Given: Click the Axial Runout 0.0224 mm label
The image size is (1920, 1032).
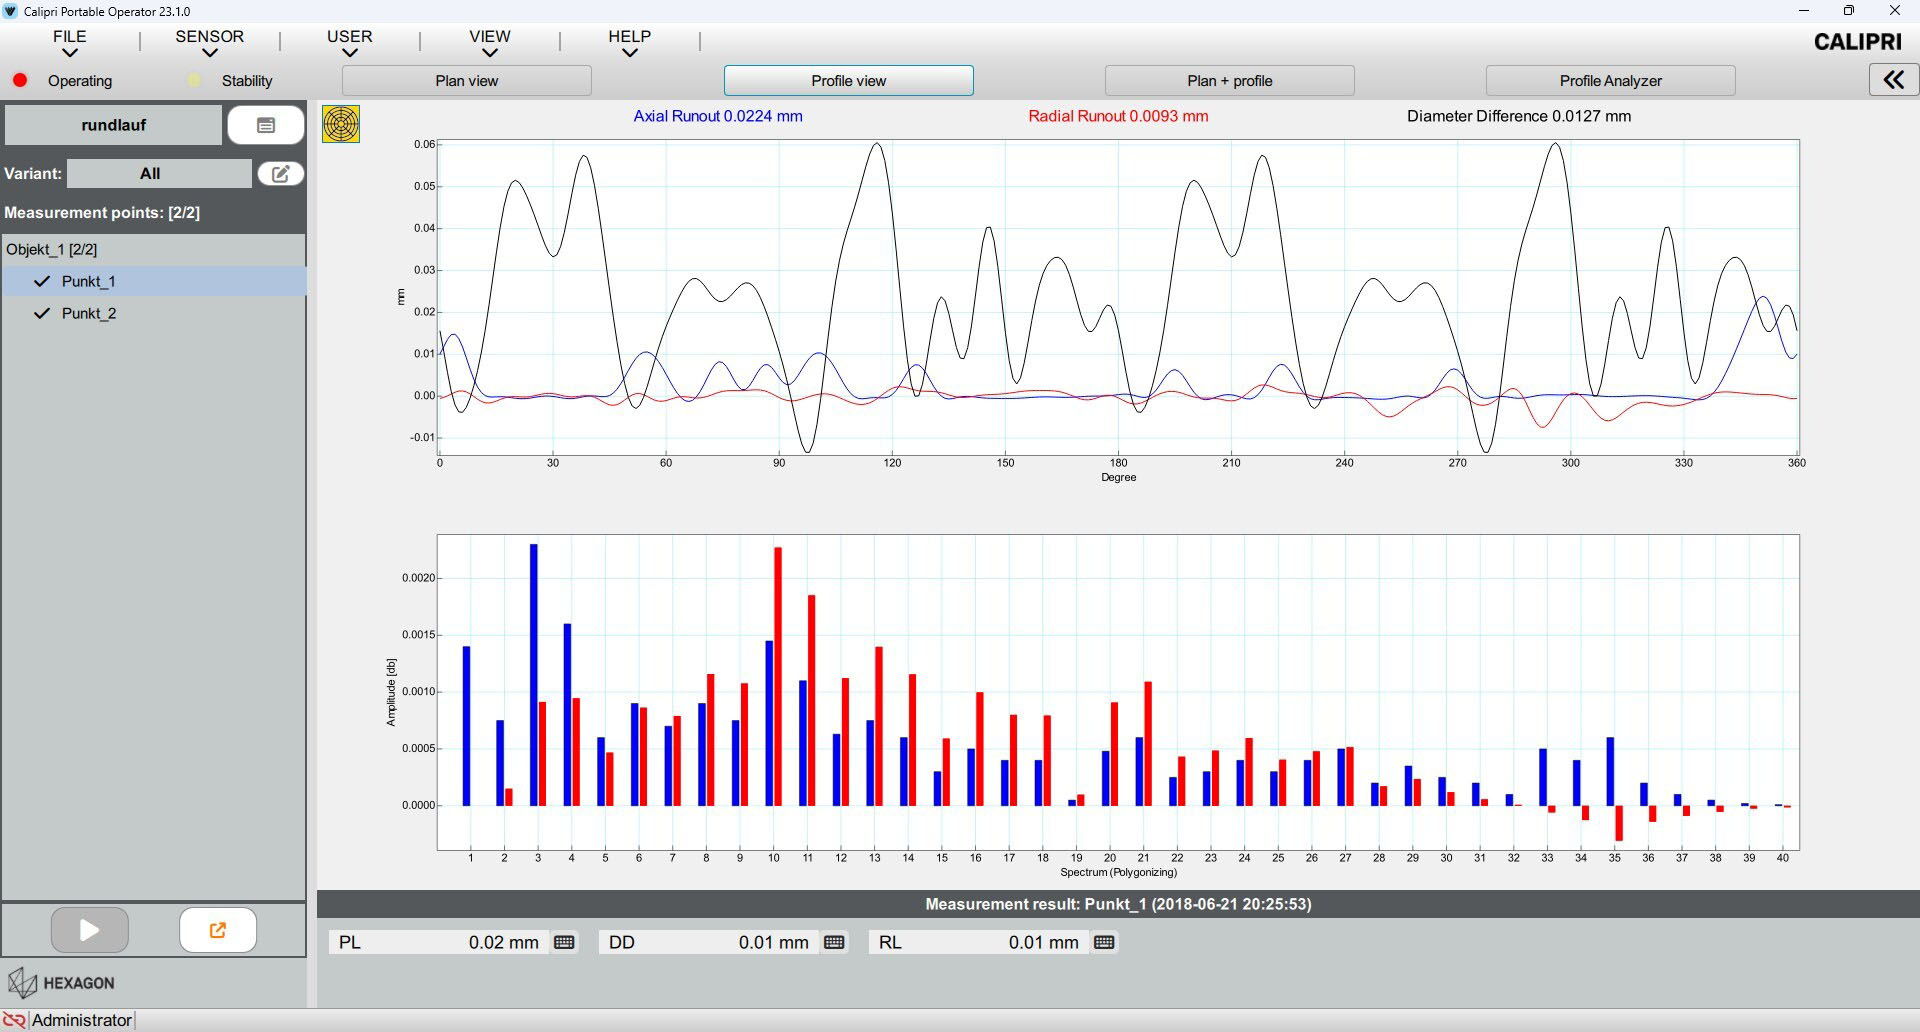Looking at the screenshot, I should (x=718, y=116).
